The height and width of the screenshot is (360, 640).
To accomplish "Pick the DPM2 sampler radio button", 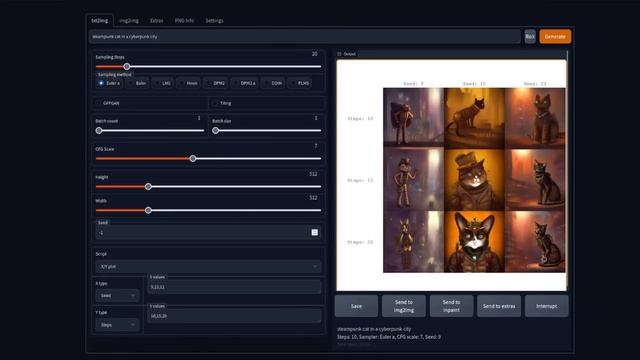I will click(x=216, y=83).
